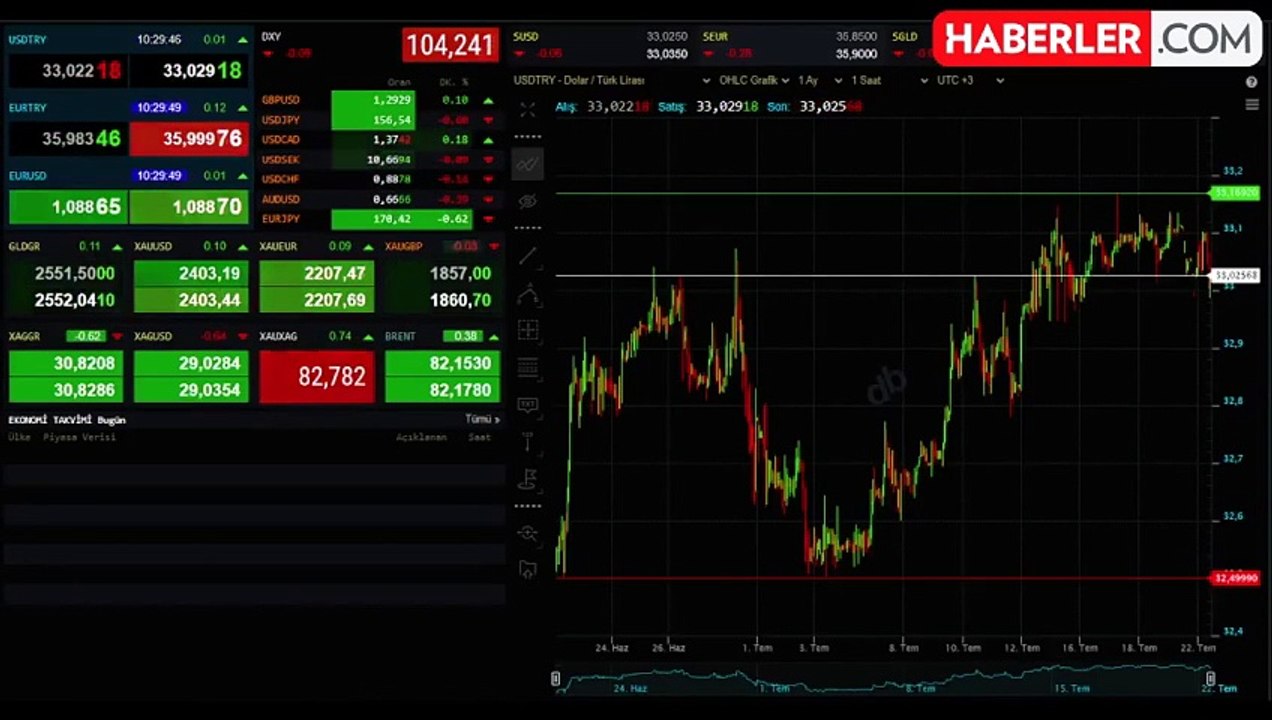Select the text annotation tool
Viewport: 1272px width, 720px height.
click(x=528, y=405)
